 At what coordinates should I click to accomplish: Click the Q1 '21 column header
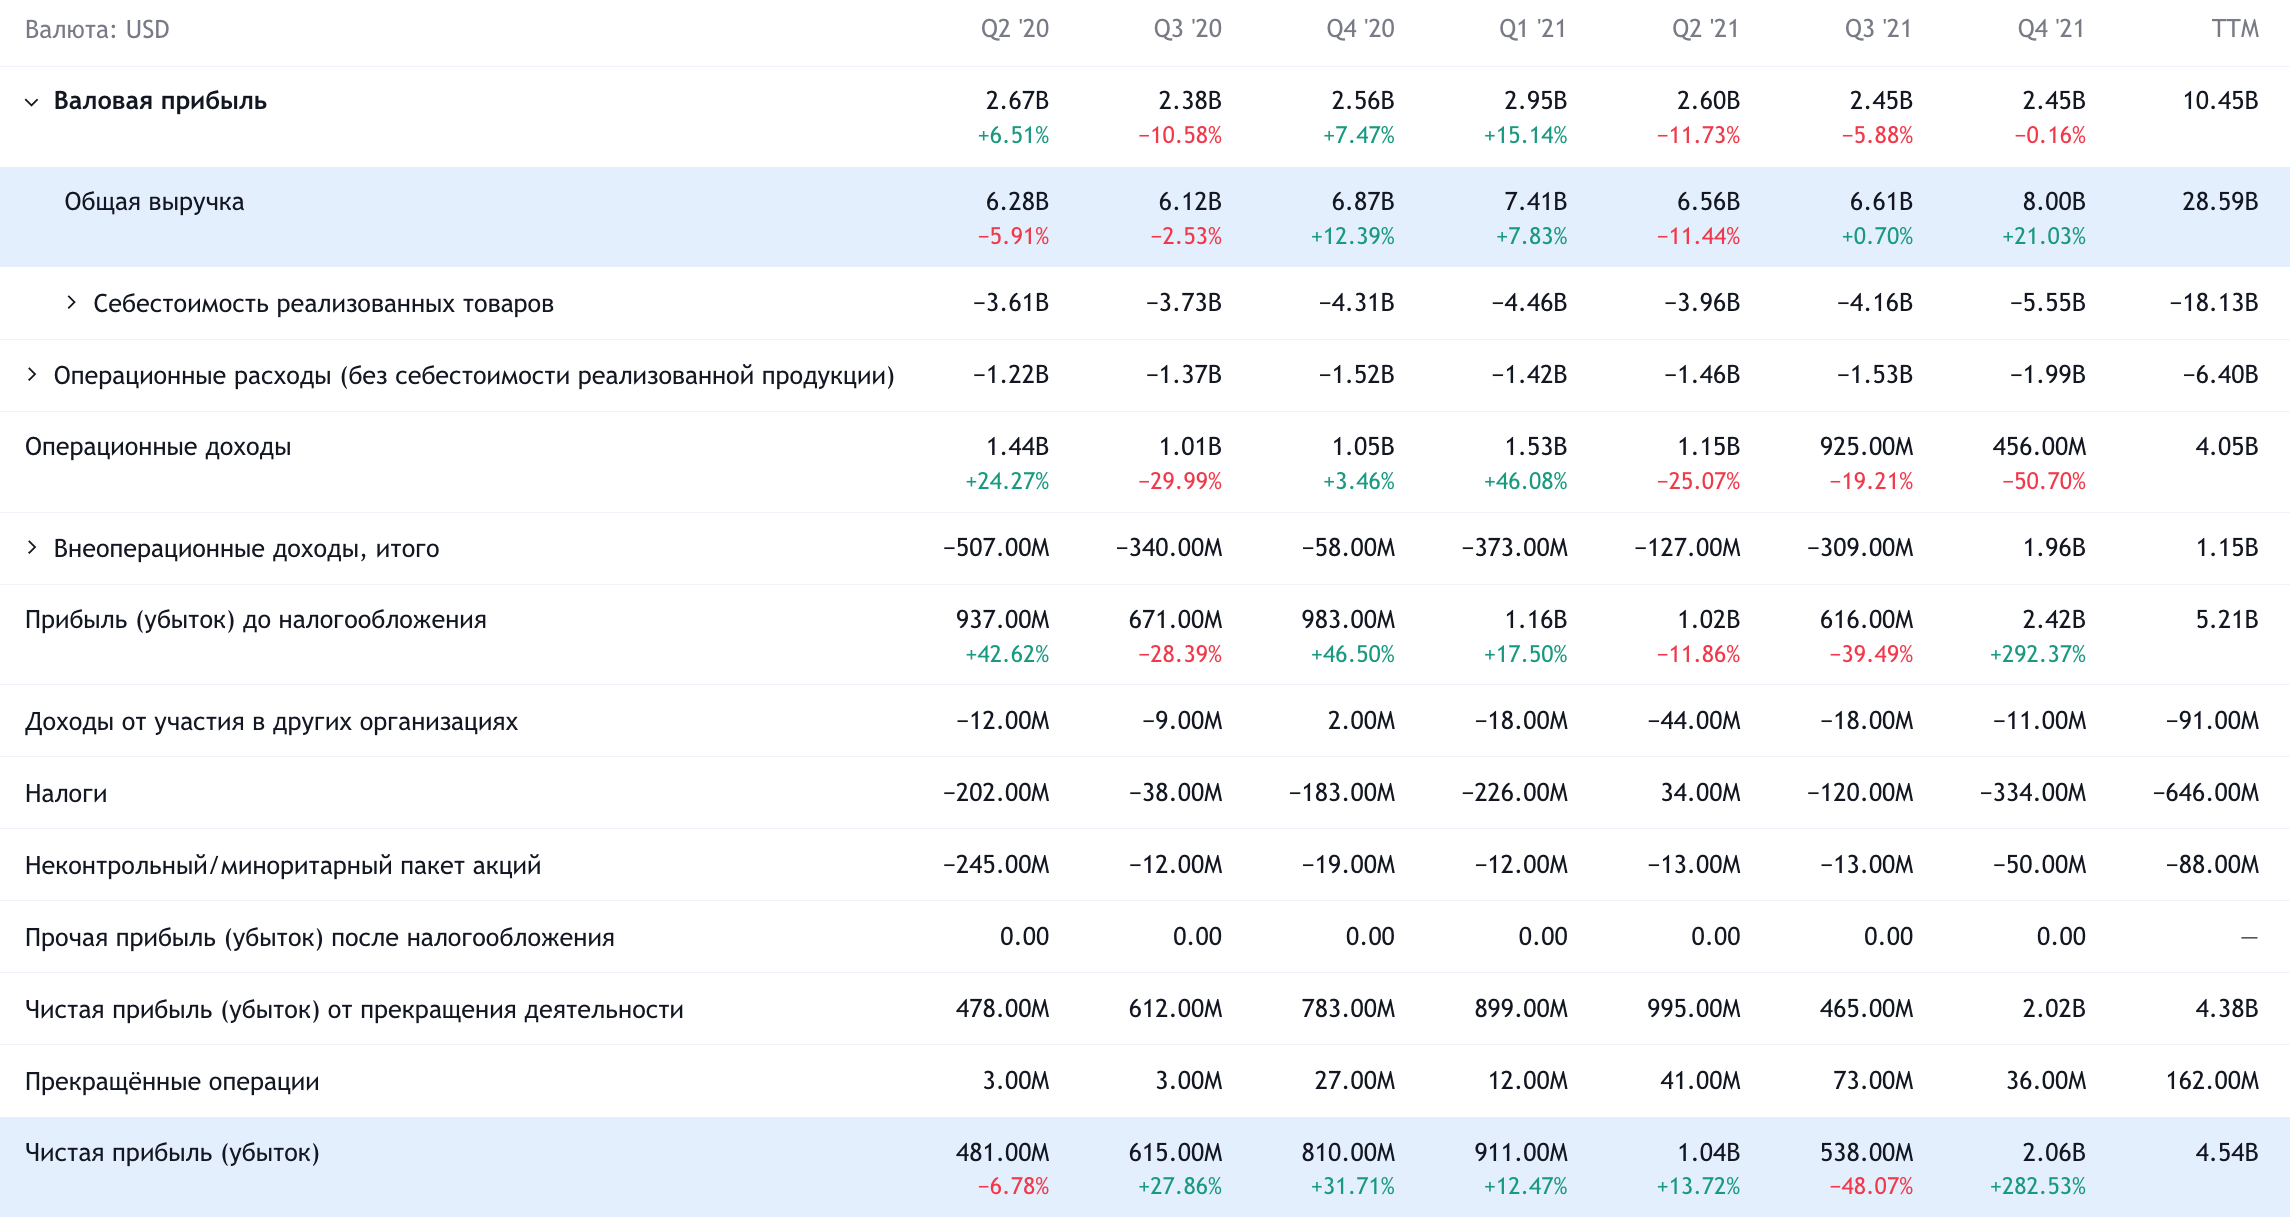[x=1533, y=29]
